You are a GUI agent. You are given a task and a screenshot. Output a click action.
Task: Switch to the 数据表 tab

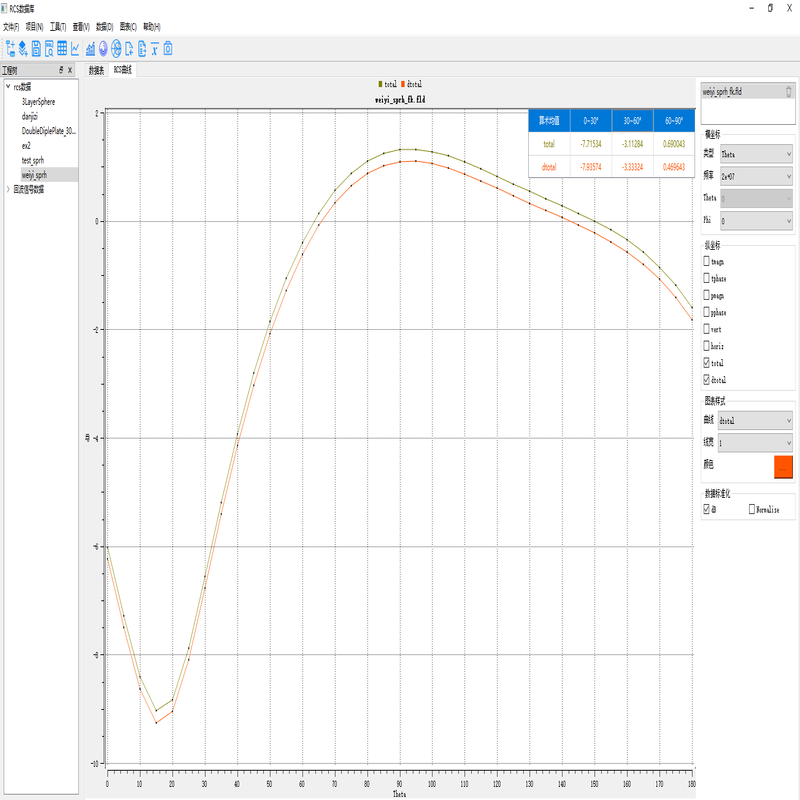pyautogui.click(x=96, y=70)
